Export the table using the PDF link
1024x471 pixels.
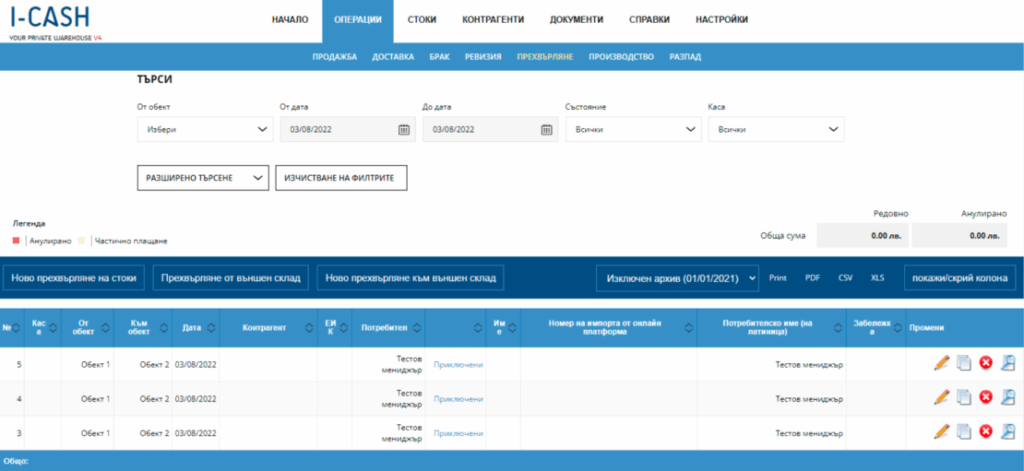point(813,277)
